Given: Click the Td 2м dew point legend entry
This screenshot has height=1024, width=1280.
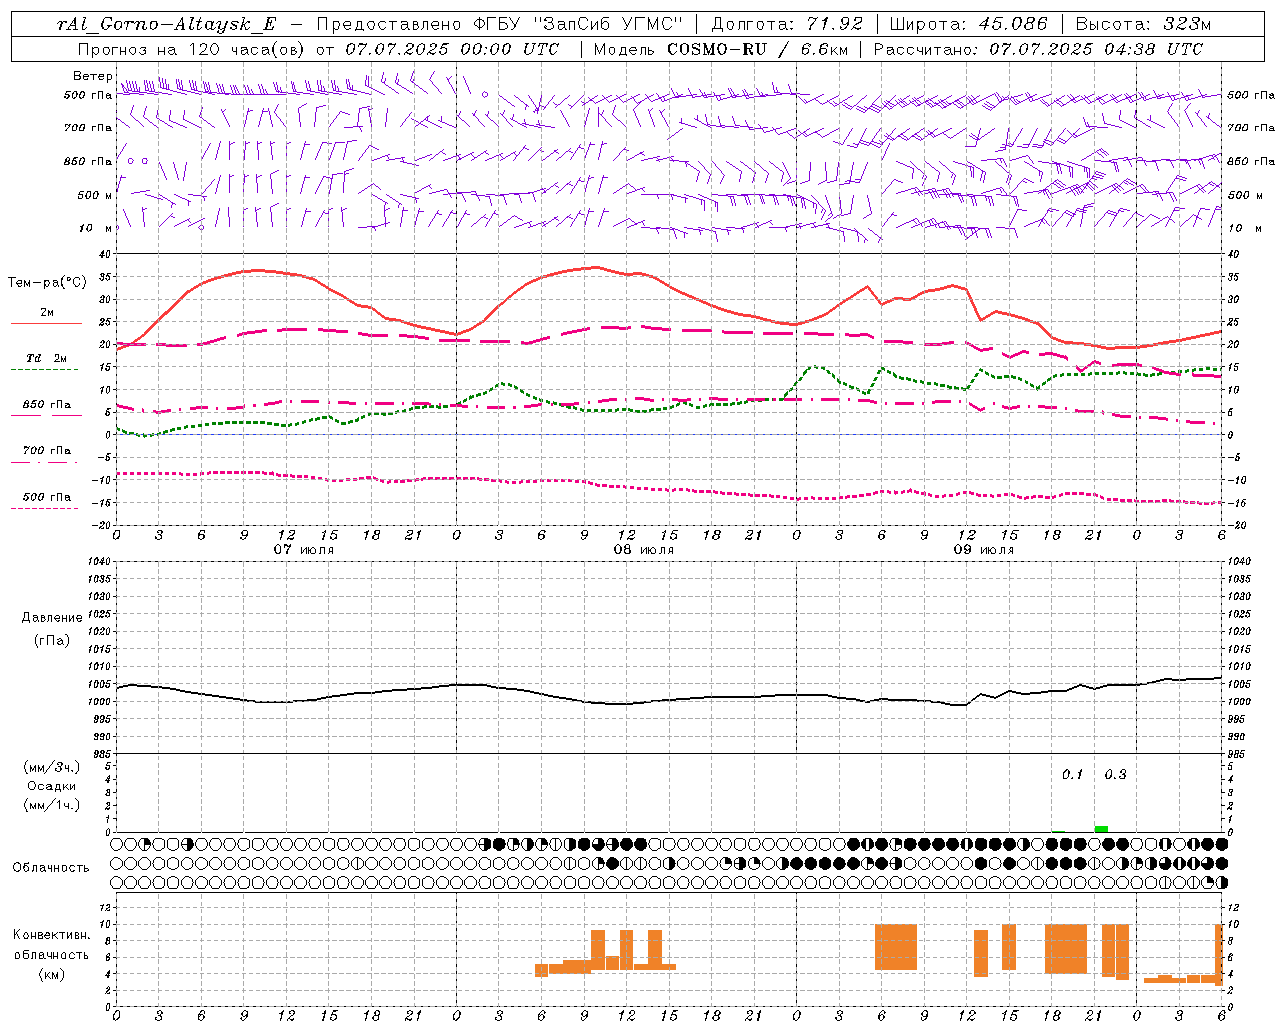Looking at the screenshot, I should tap(46, 358).
